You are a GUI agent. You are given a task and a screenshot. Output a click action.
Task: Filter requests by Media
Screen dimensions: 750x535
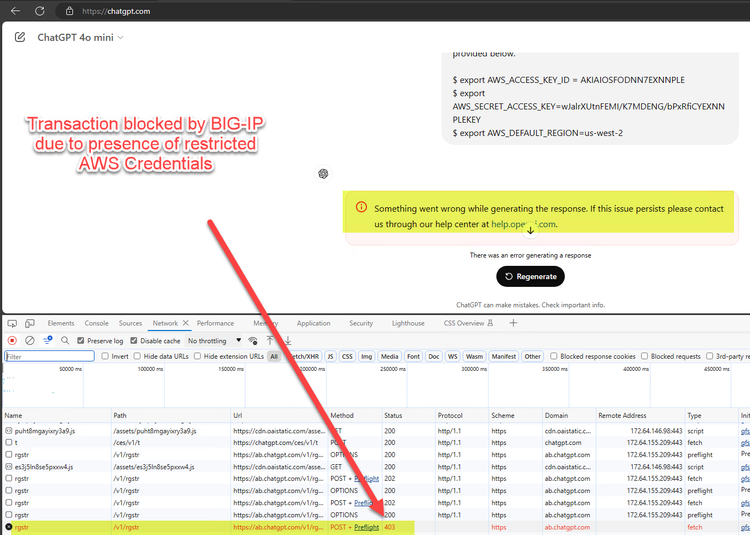389,356
